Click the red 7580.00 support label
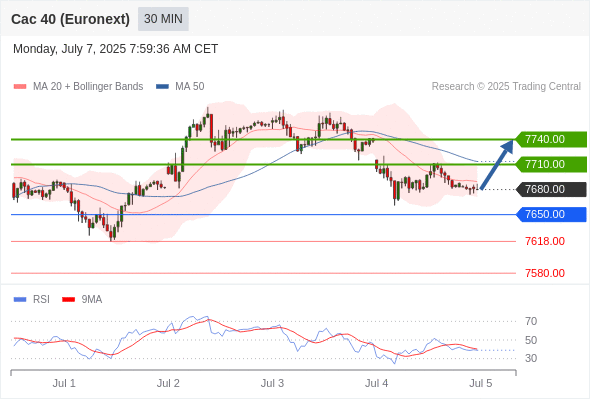This screenshot has height=400, width=590. click(545, 273)
